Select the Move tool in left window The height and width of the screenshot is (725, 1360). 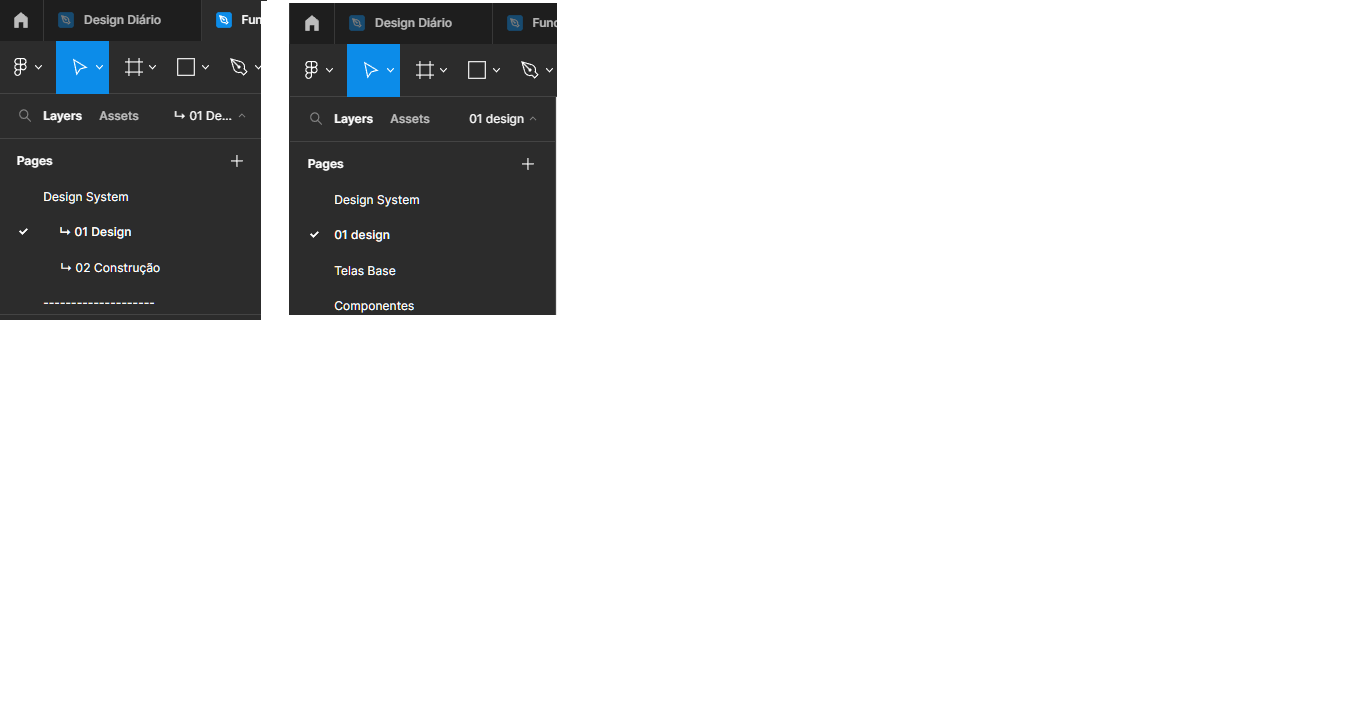[x=79, y=67]
